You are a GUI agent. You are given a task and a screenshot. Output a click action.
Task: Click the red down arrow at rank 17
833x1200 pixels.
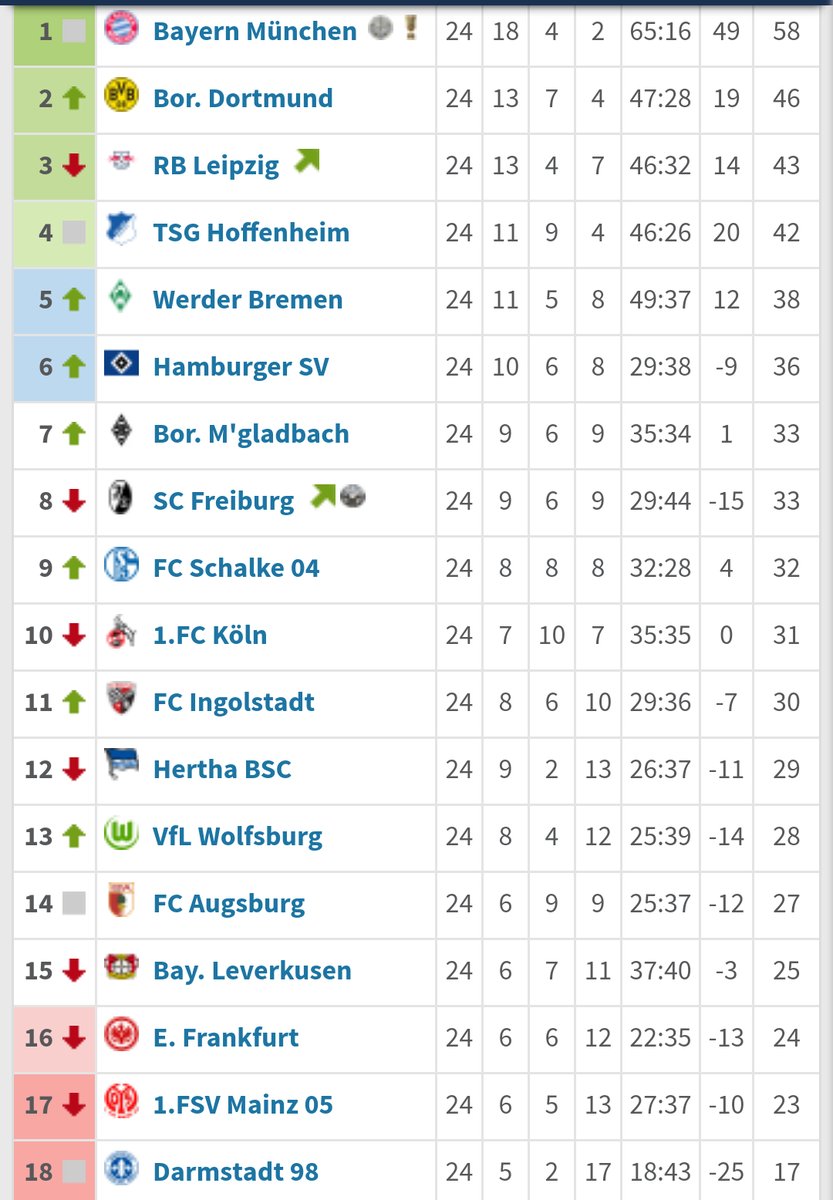(74, 1105)
